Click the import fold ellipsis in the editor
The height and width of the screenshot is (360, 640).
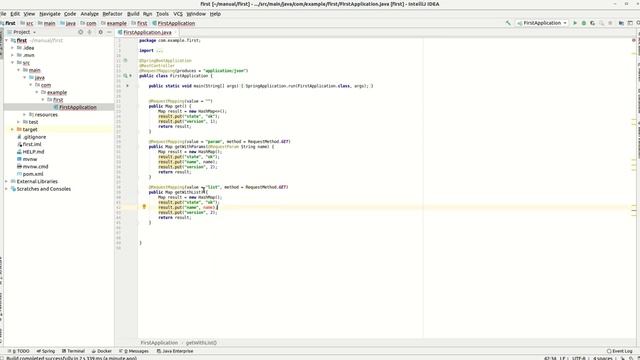pyautogui.click(x=160, y=51)
